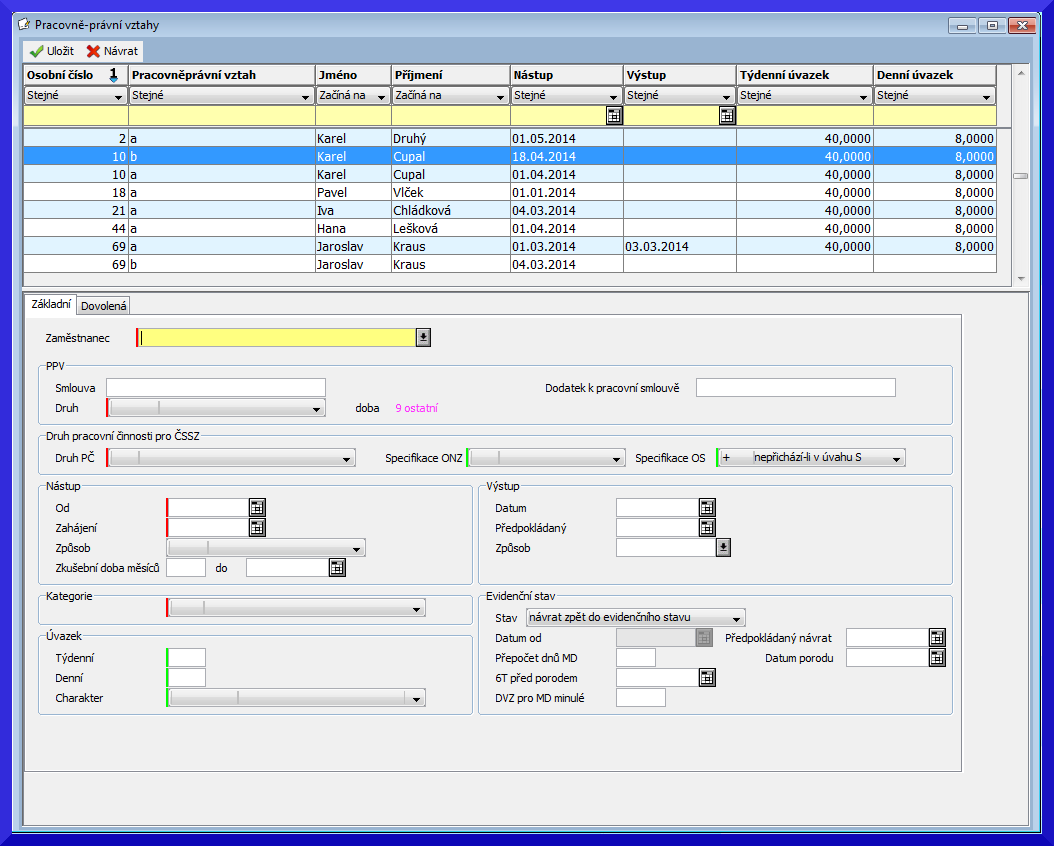1054x846 pixels.
Task: Click the Uložit save button
Action: tap(52, 51)
